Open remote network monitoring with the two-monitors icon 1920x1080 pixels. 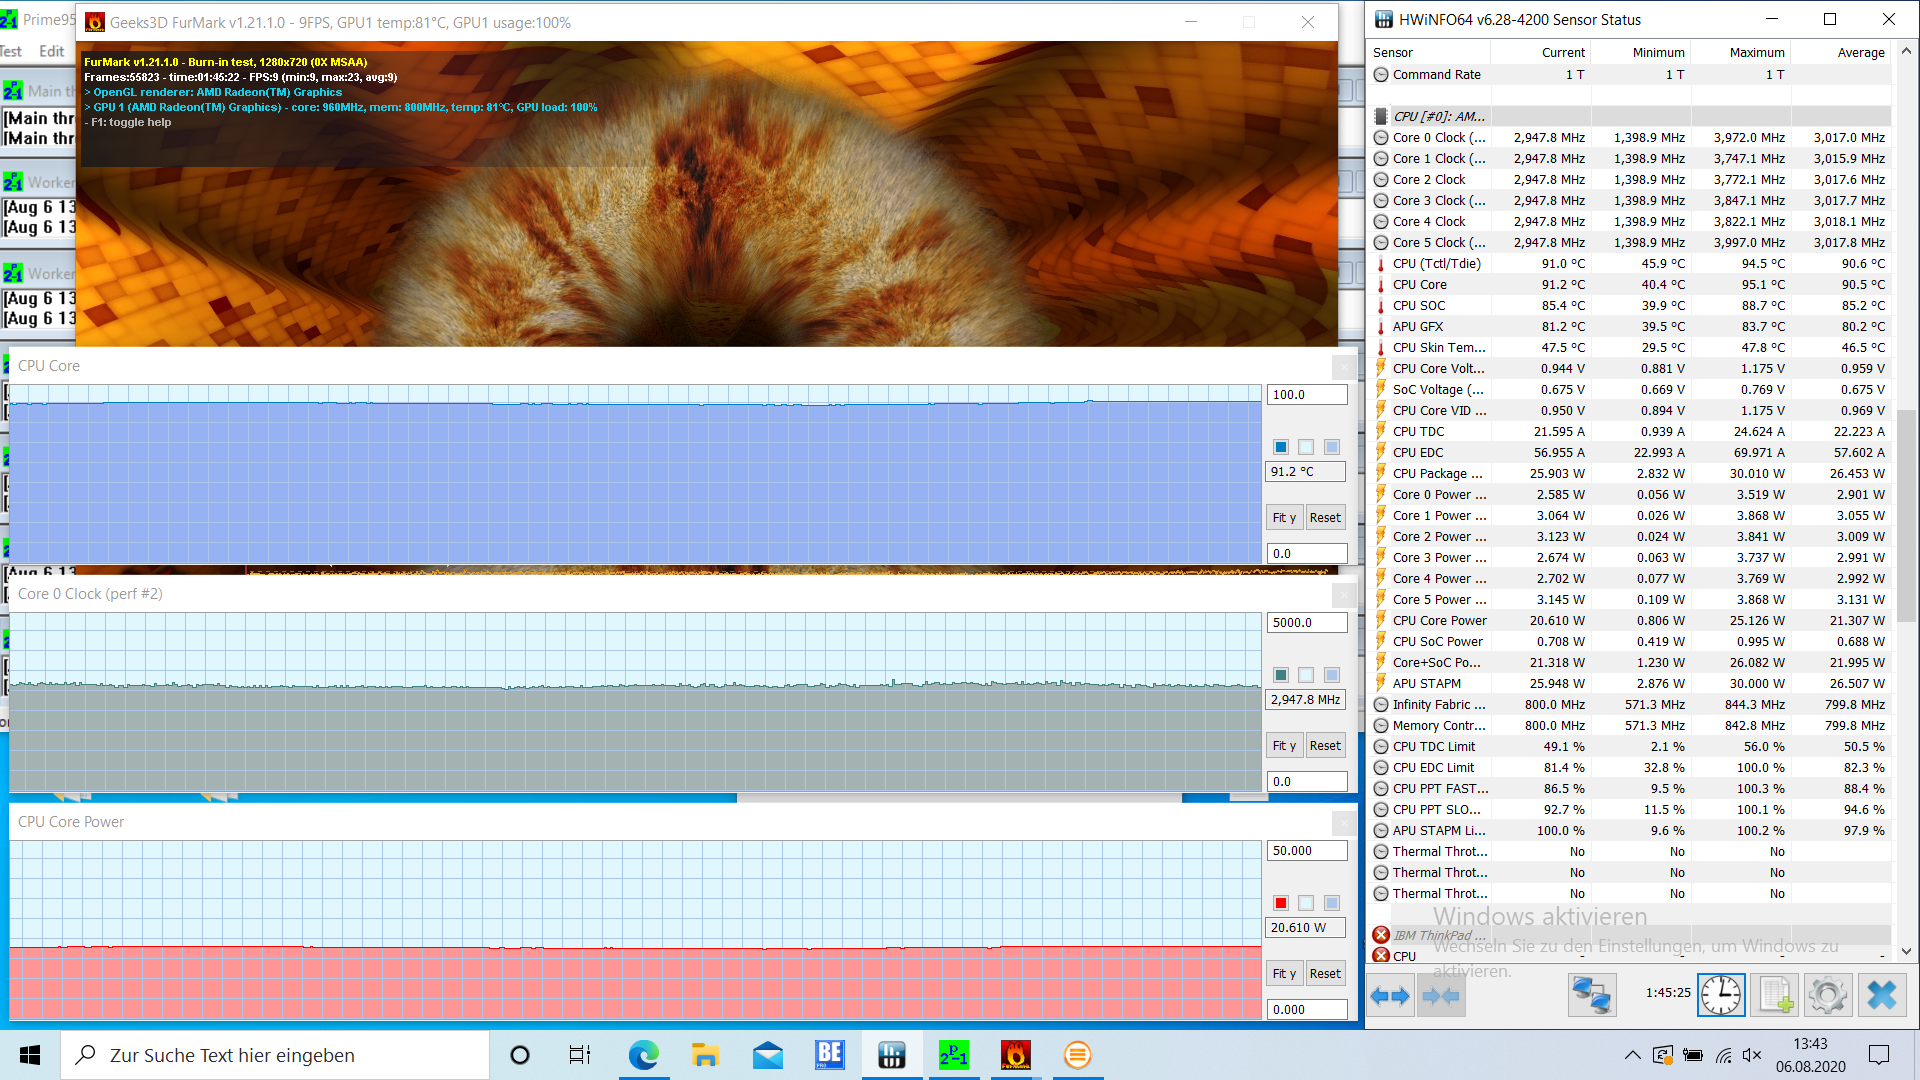click(x=1592, y=996)
